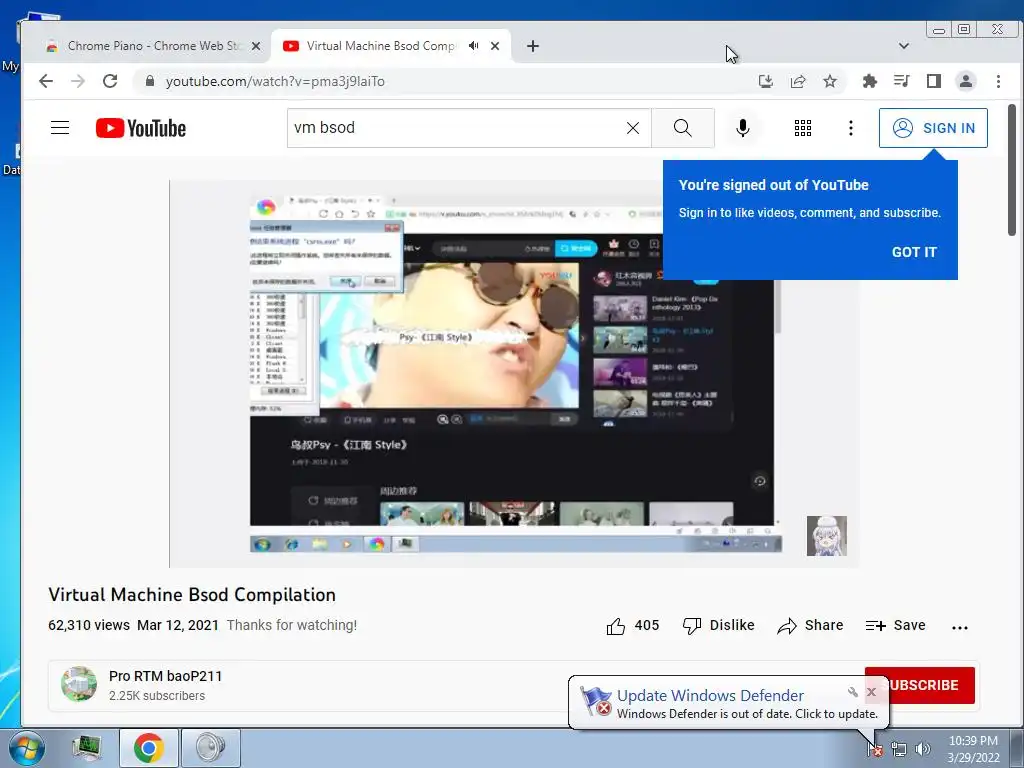Open the tab search chevron
Screen dimensions: 1024x768
(904, 46)
